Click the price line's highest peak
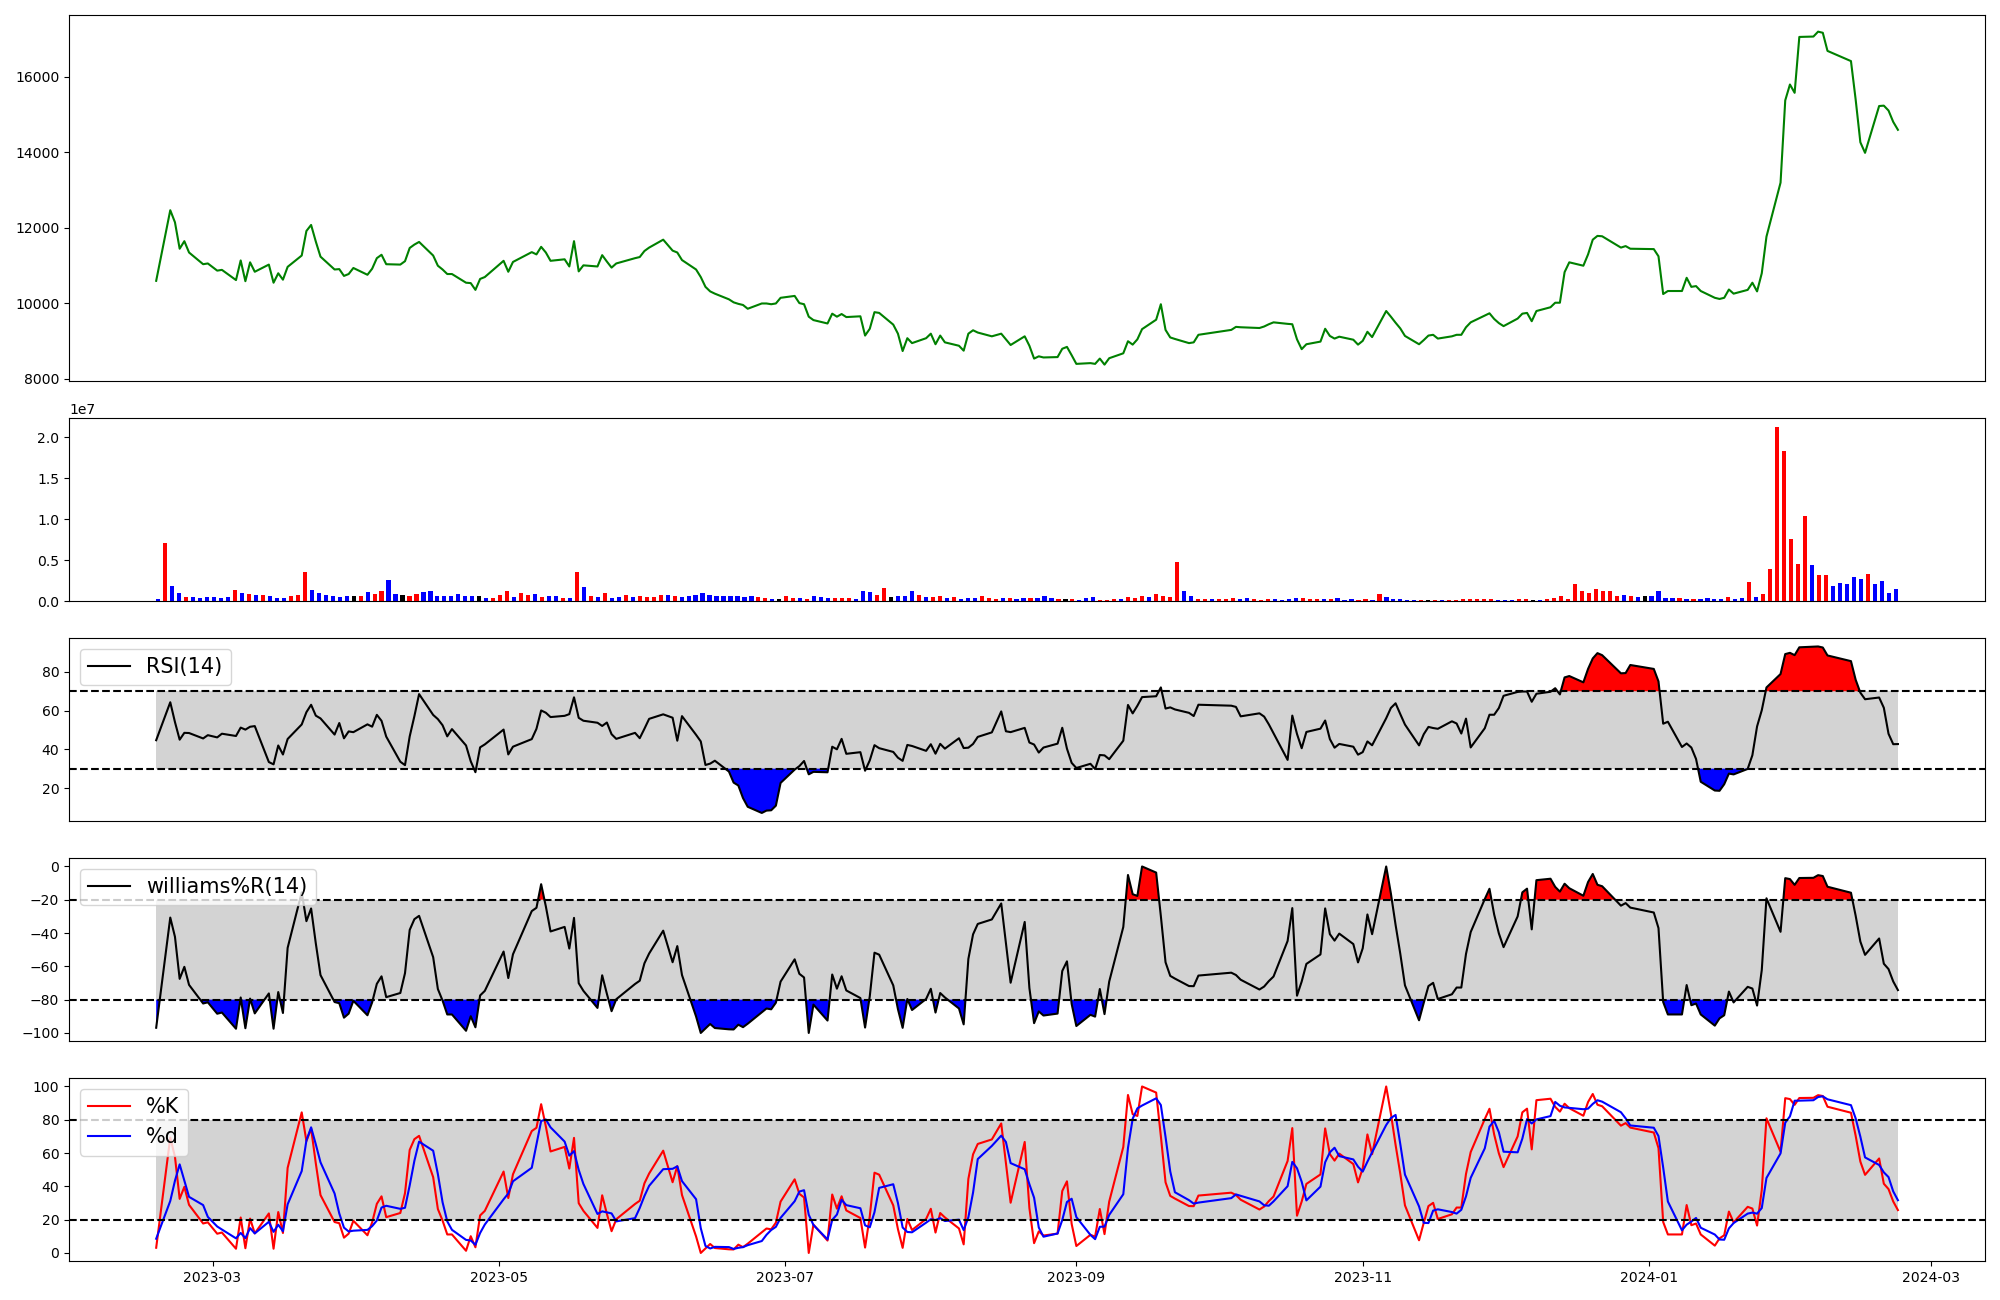Viewport: 2000px width, 1300px height. (1820, 32)
